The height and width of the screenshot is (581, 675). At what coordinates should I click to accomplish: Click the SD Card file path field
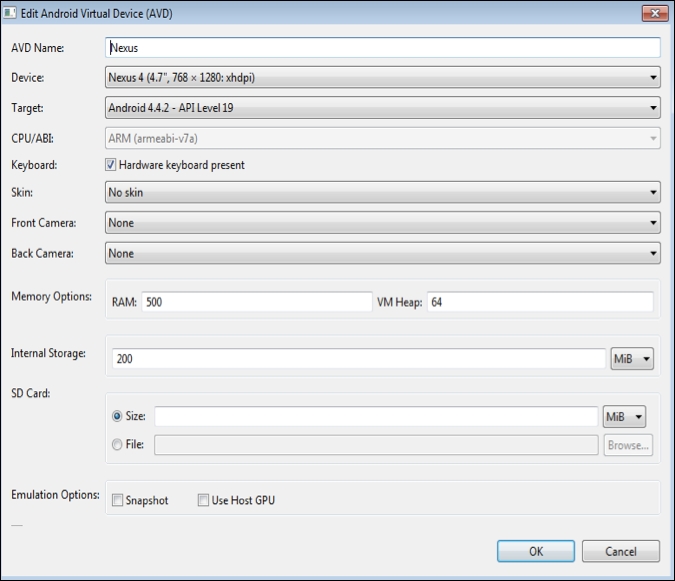pyautogui.click(x=376, y=445)
